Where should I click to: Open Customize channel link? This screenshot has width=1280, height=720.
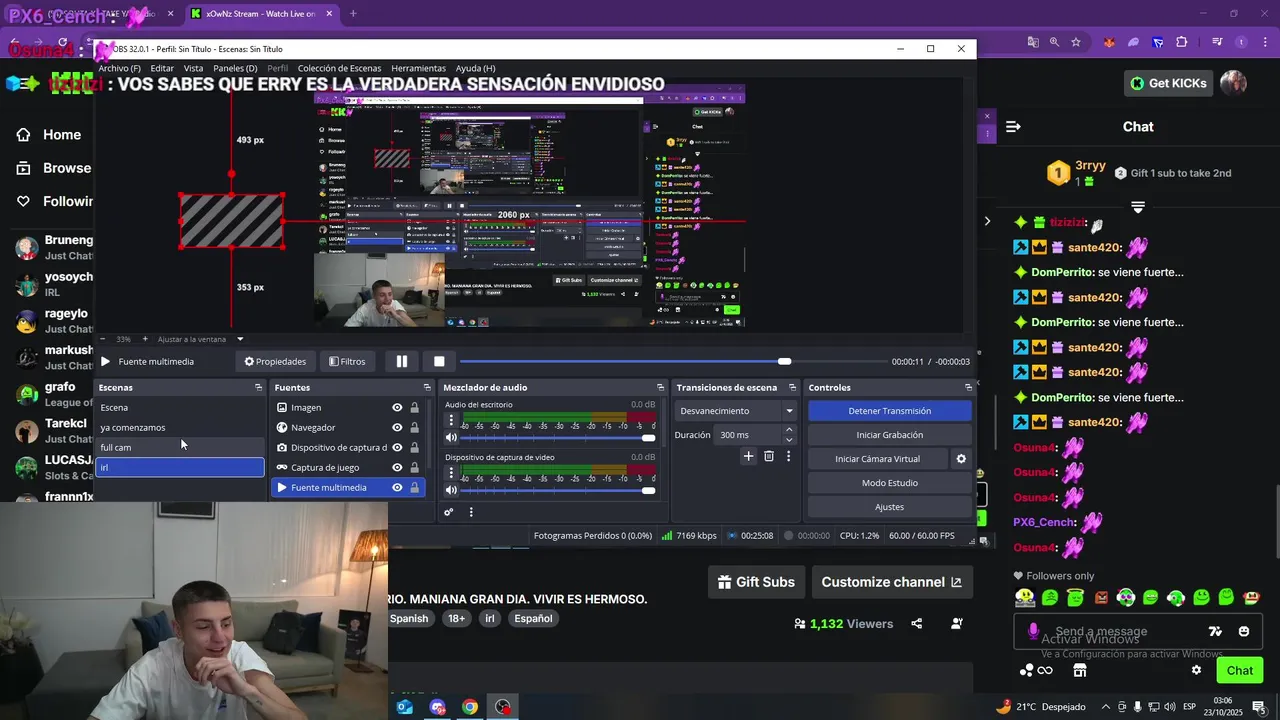click(x=891, y=582)
